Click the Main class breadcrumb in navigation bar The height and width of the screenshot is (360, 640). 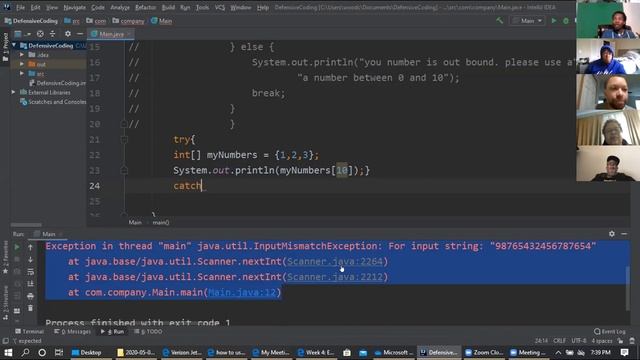click(x=162, y=21)
